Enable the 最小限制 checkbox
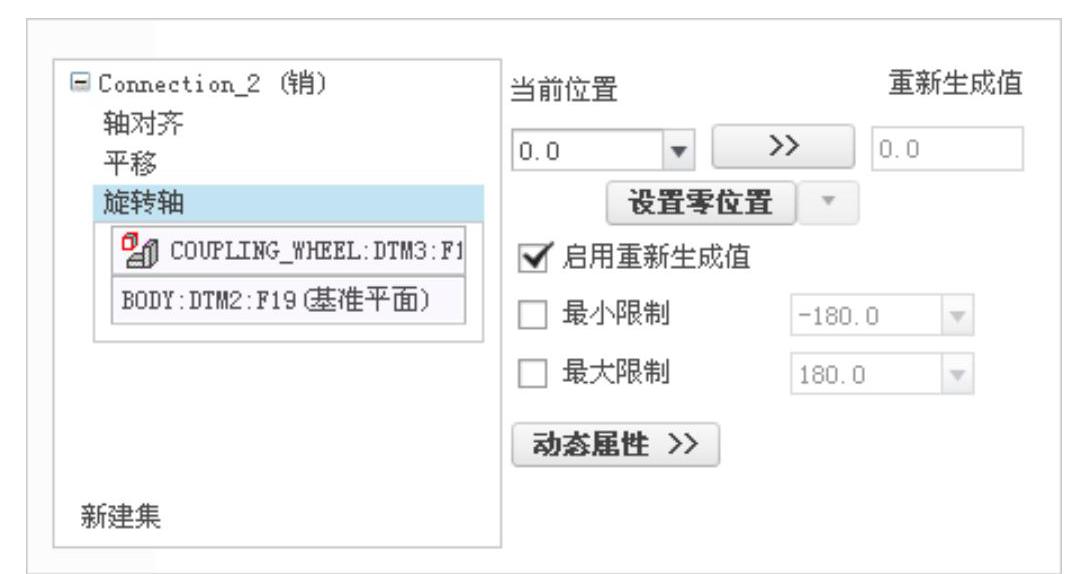This screenshot has width=1071, height=574. [532, 315]
